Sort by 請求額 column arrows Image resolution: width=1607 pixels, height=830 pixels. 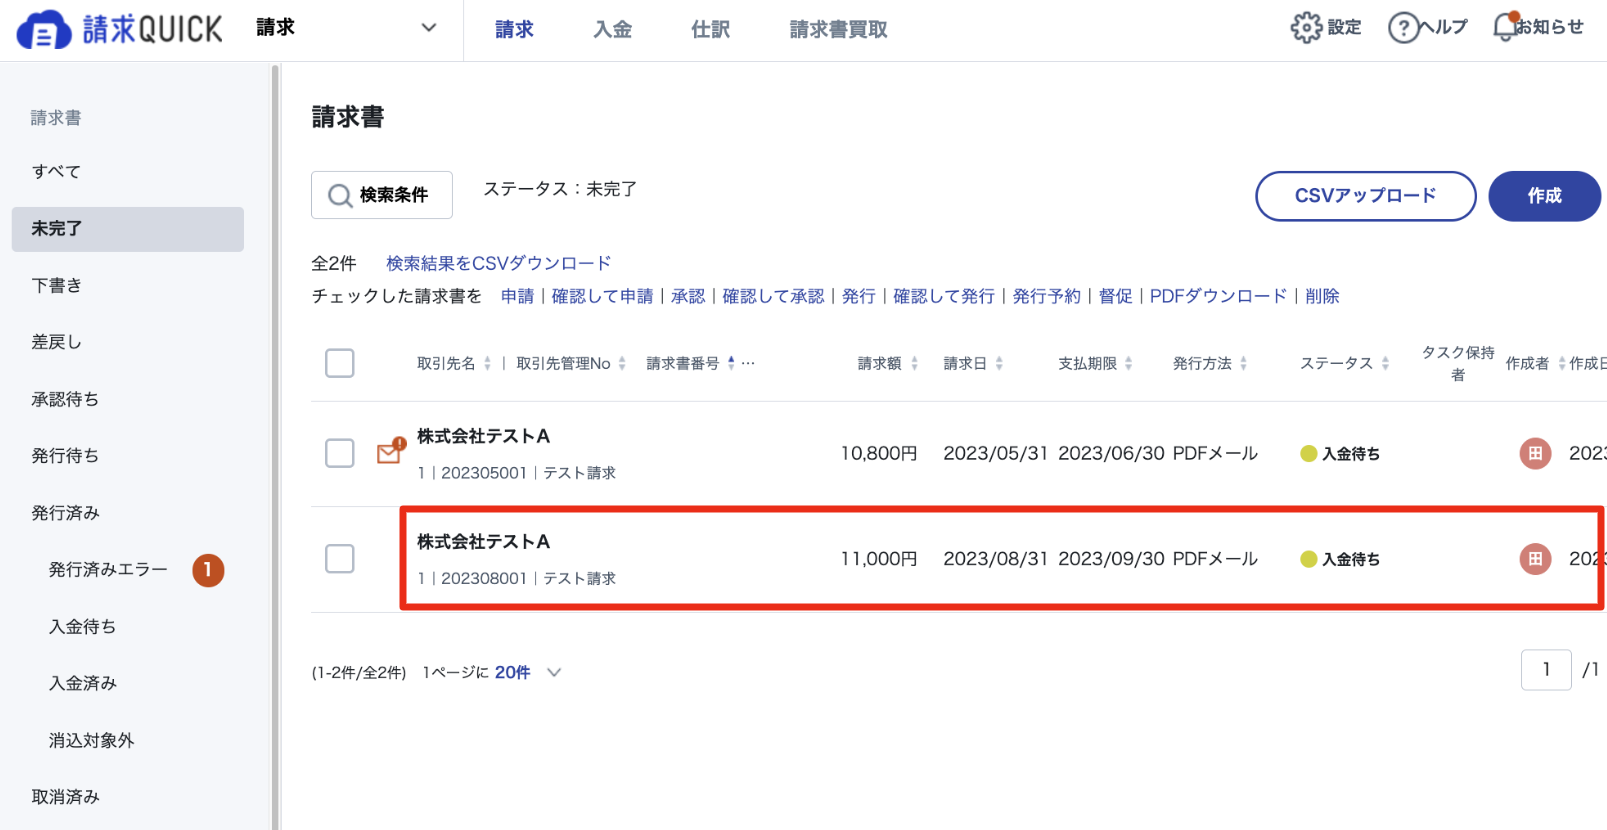point(914,363)
